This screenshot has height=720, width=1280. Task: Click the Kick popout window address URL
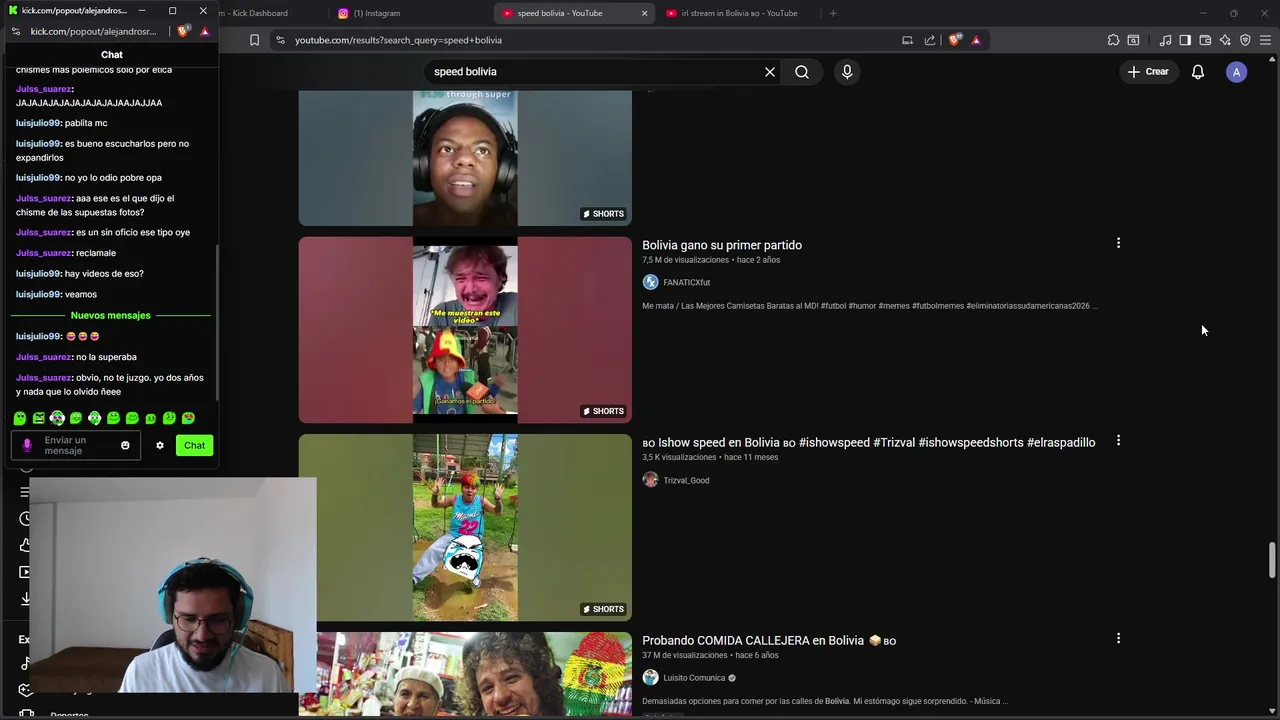pyautogui.click(x=93, y=31)
